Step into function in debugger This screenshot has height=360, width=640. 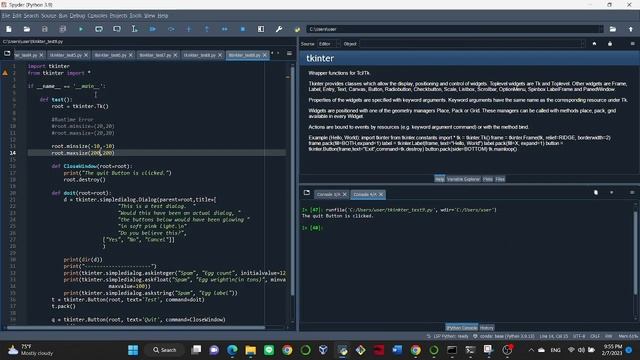click(189, 29)
